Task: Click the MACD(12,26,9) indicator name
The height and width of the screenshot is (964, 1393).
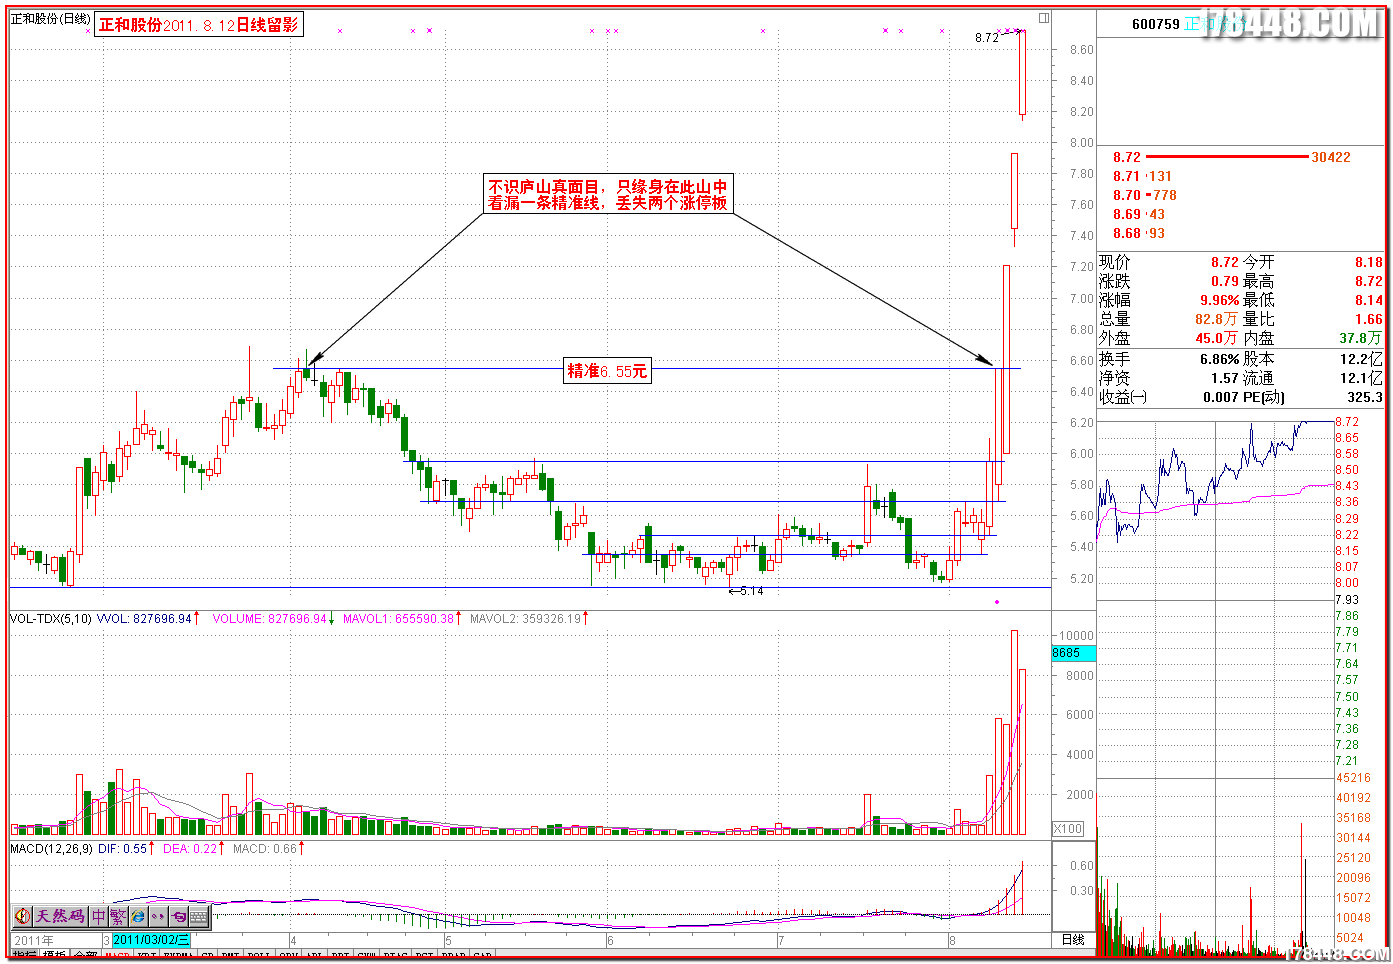Action: (51, 848)
